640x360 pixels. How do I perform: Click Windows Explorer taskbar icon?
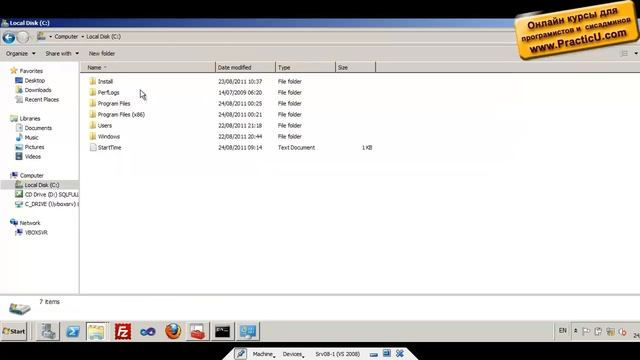[x=98, y=331]
